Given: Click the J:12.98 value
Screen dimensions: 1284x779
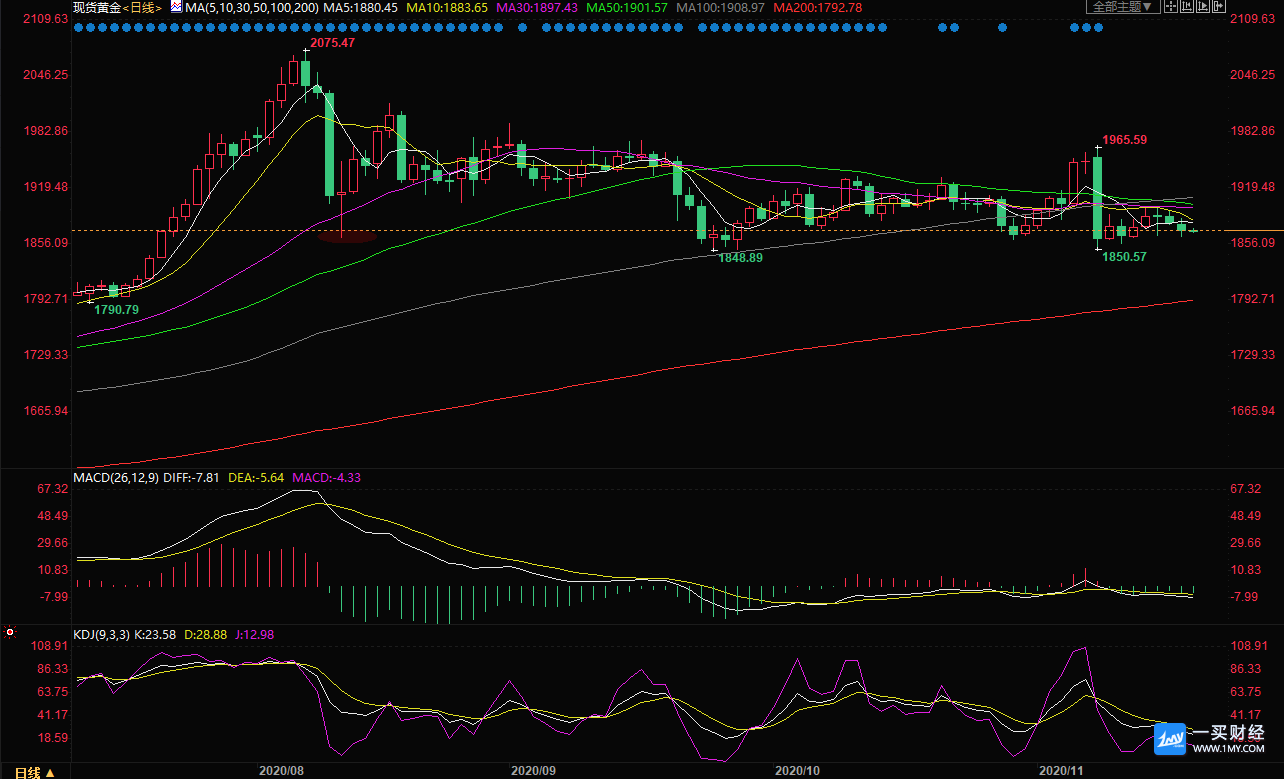Looking at the screenshot, I should (254, 634).
